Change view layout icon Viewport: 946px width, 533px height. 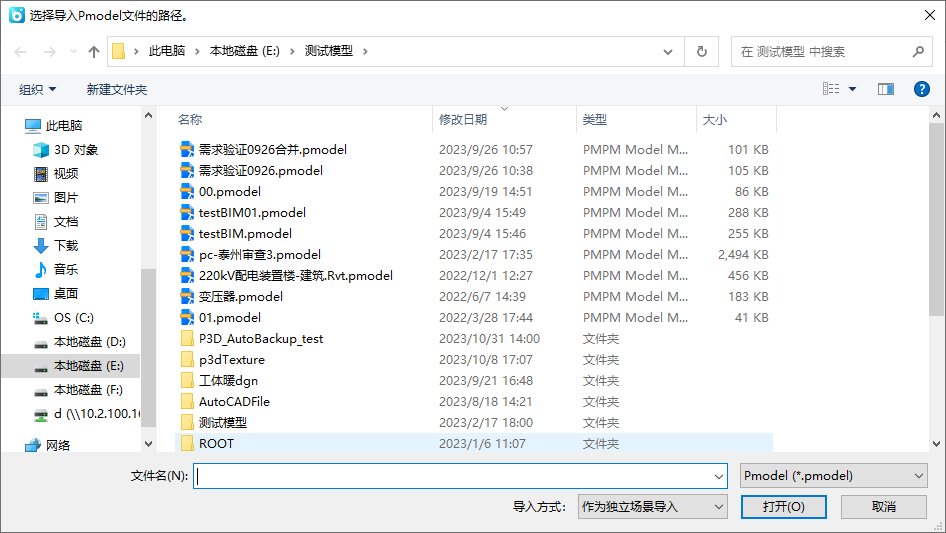[x=831, y=89]
